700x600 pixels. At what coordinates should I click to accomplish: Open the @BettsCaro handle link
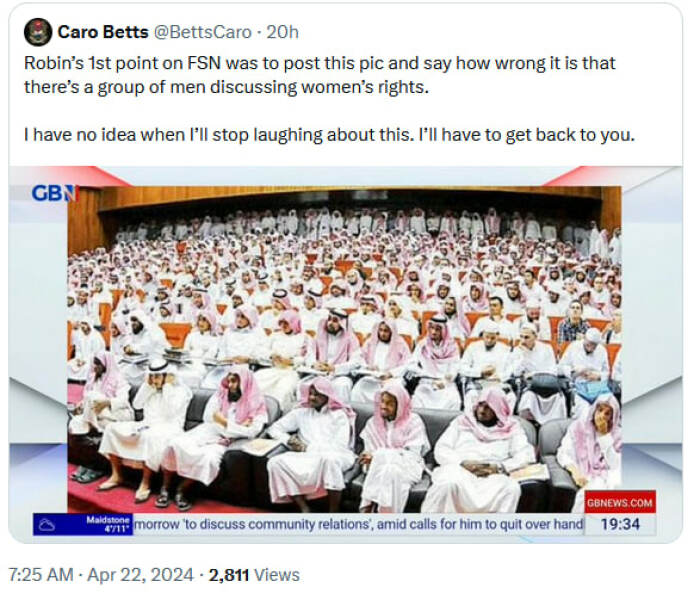pos(203,32)
